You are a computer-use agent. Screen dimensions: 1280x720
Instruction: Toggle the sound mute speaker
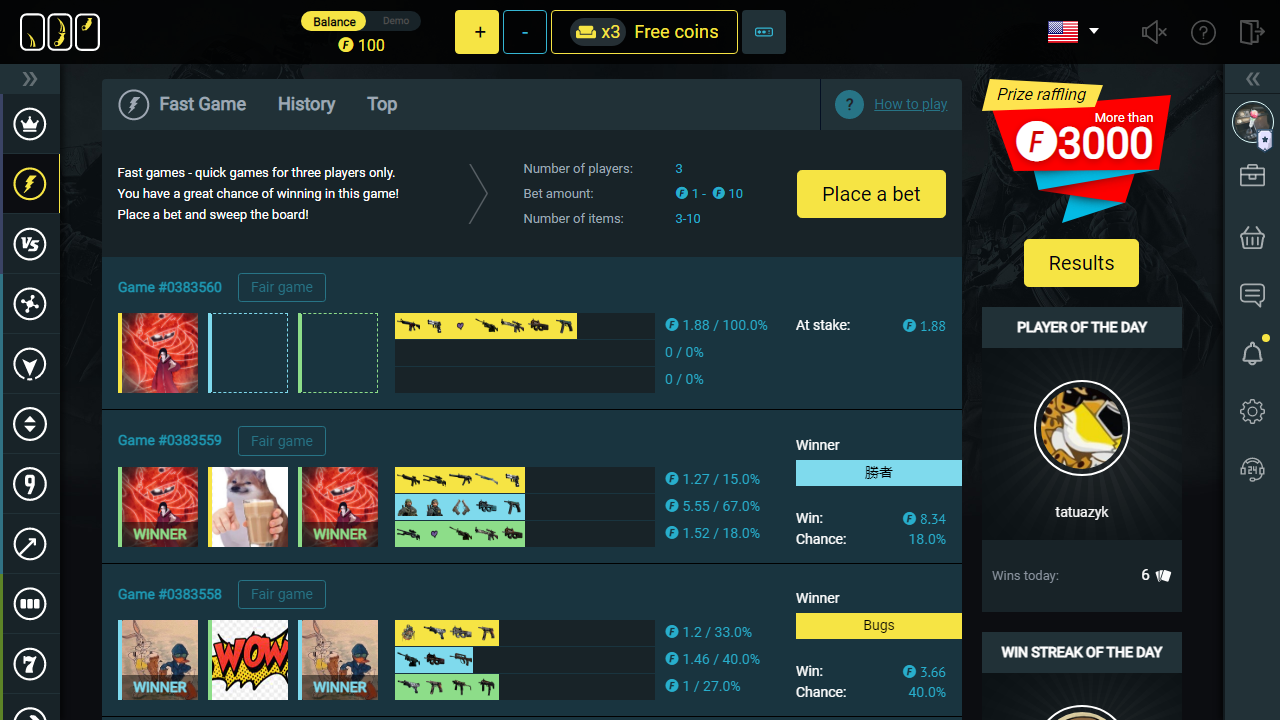pyautogui.click(x=1154, y=32)
